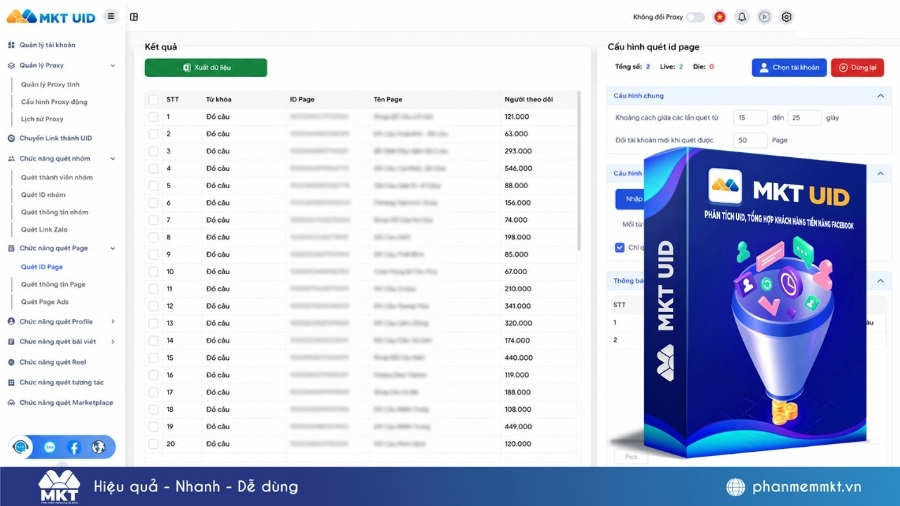
Task: Toggle the Không đổi Proxy switch
Action: point(695,17)
